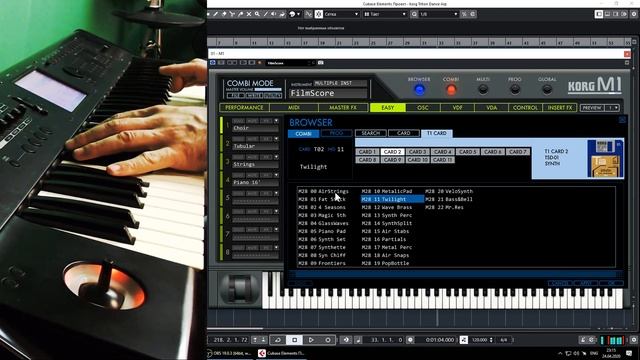Open the PERFORMANCE tab
Screen dimensions: 640x360
click(244, 108)
